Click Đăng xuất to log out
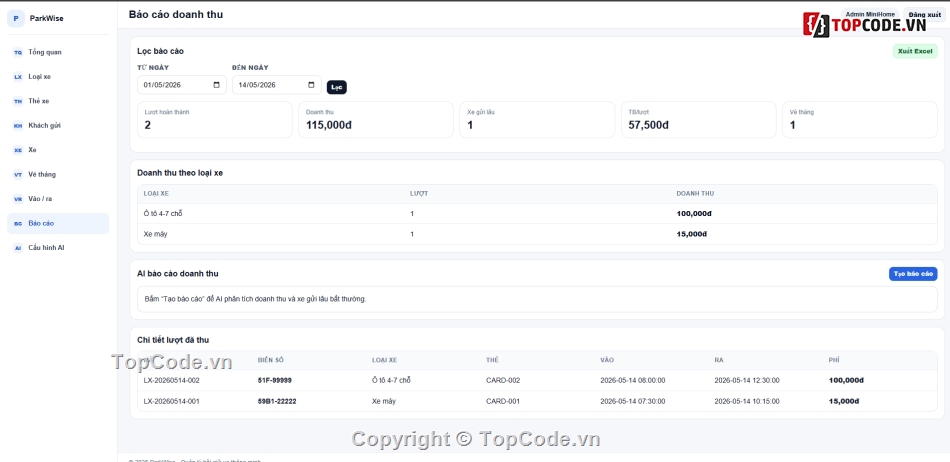Image resolution: width=950 pixels, height=462 pixels. (x=925, y=15)
